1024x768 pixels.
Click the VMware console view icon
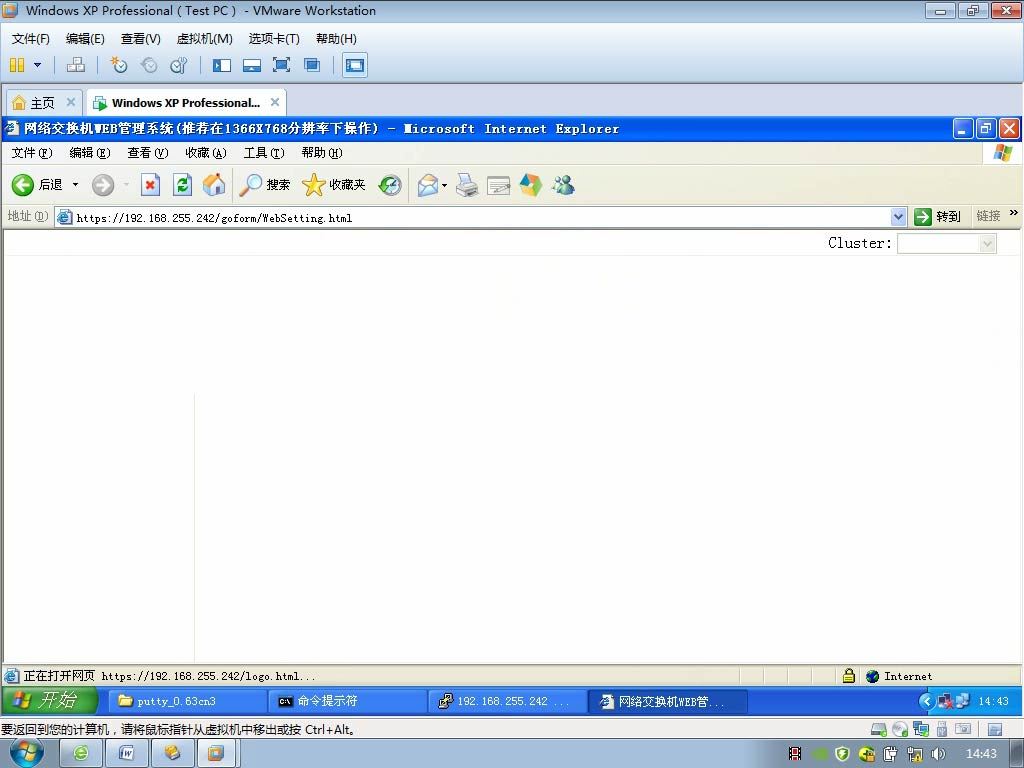tap(355, 65)
